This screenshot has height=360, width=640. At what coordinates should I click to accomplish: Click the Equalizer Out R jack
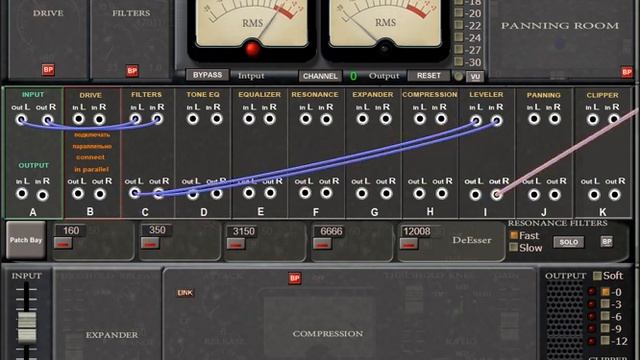[x=270, y=193]
